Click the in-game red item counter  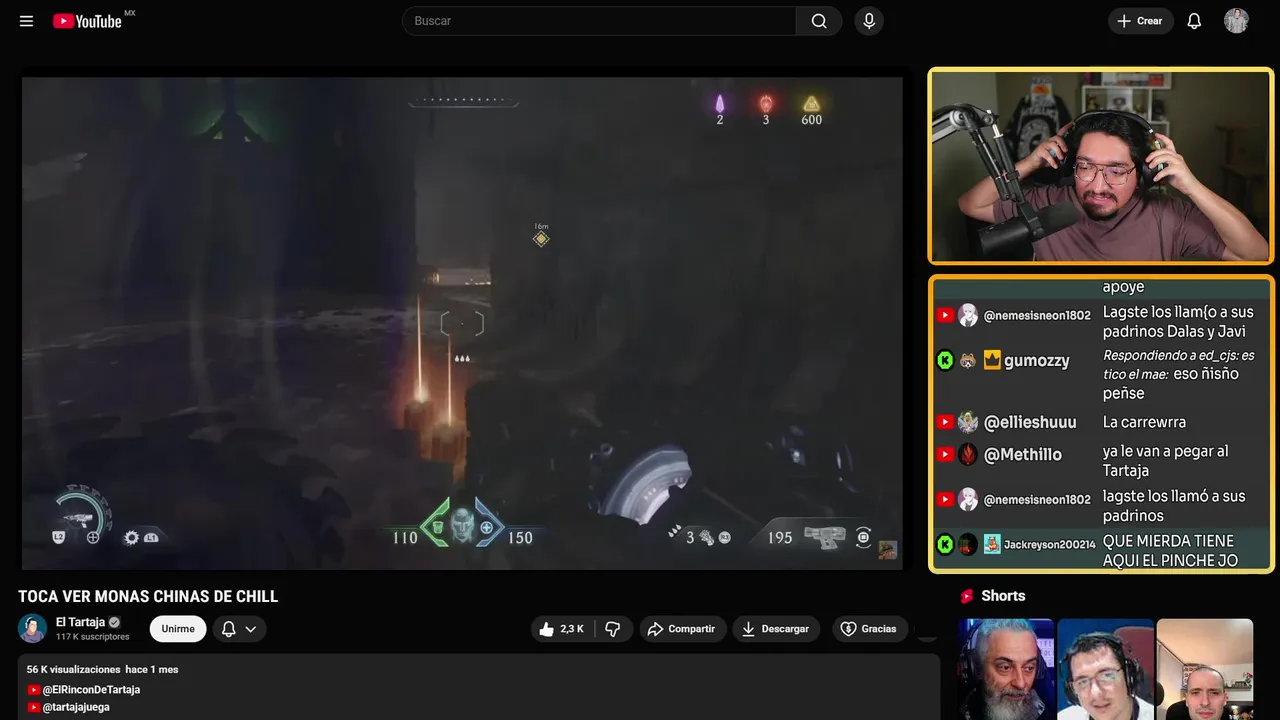(x=766, y=110)
